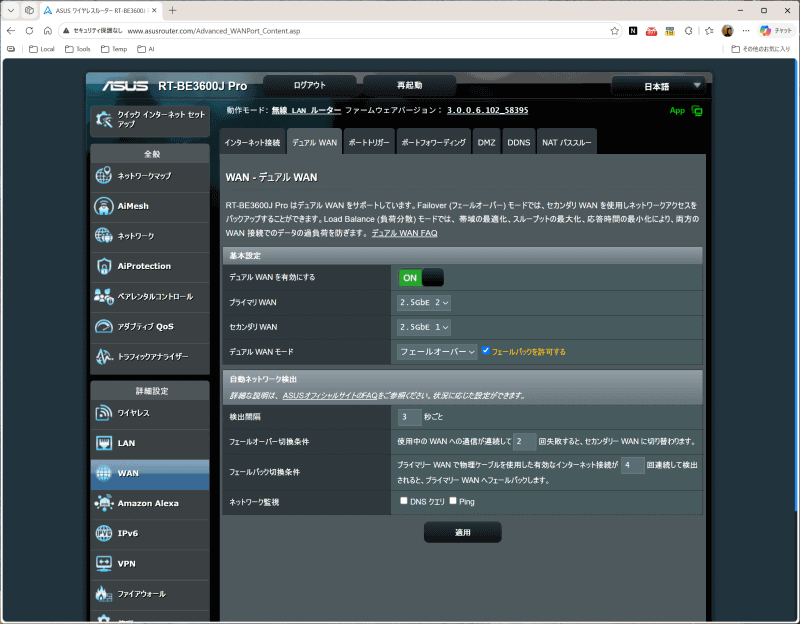
Task: Select the アダプティブ QoS gauge icon
Action: (104, 327)
